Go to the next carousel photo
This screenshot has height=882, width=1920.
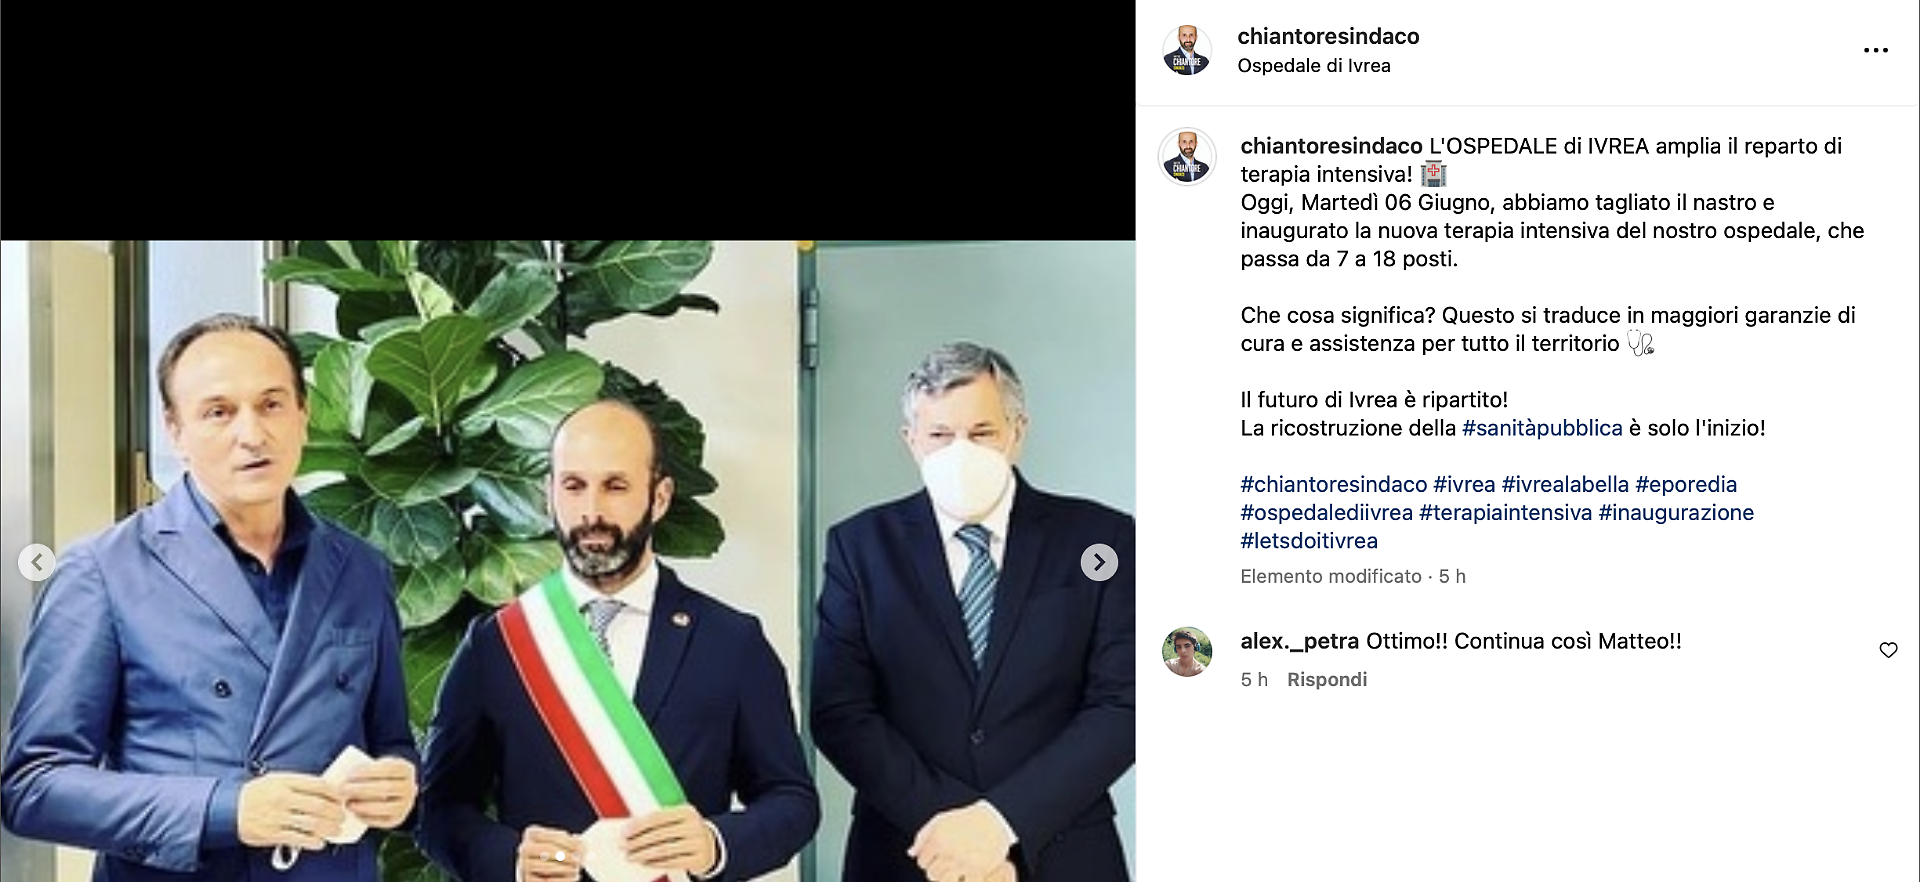1099,562
